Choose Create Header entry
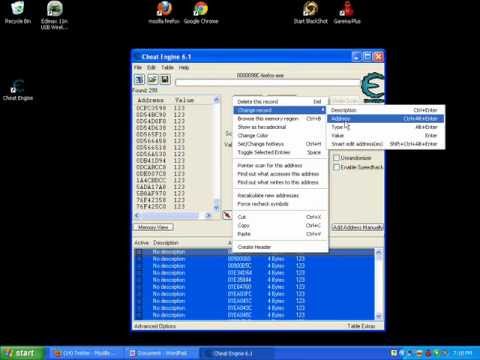The height and width of the screenshot is (360, 480). click(x=279, y=247)
